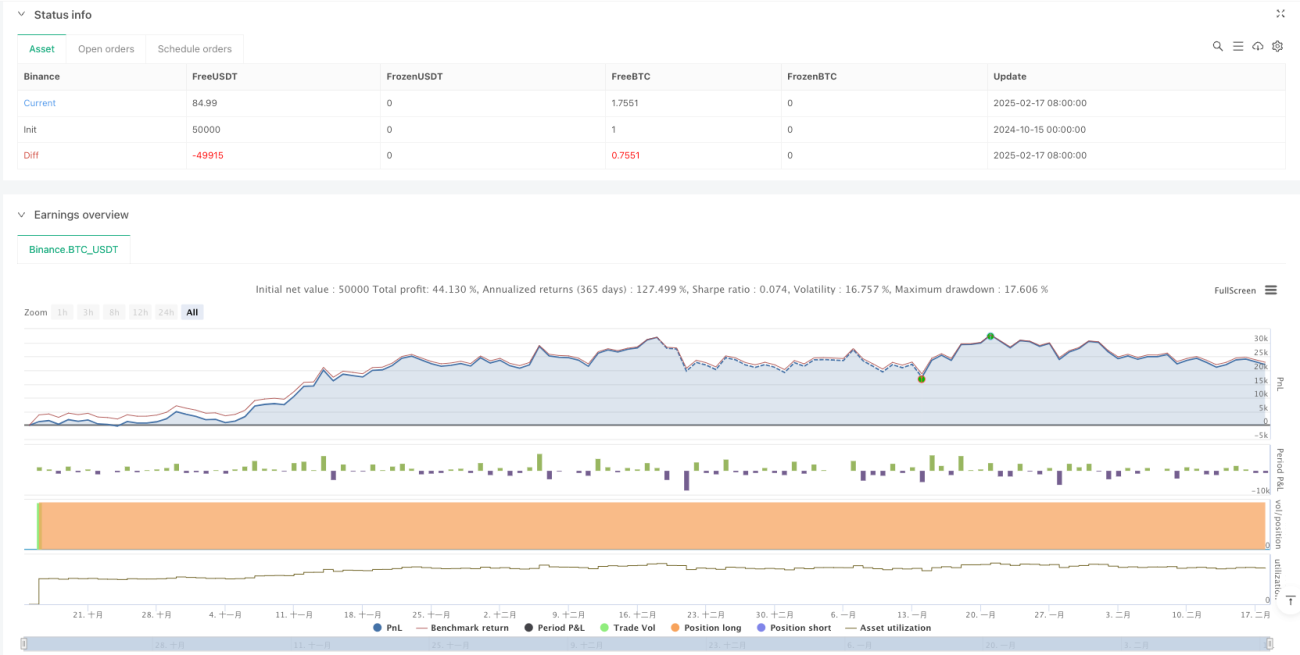Collapse the Earnings overview section
Viewport: 1300px width, 655px height.
(x=21, y=215)
